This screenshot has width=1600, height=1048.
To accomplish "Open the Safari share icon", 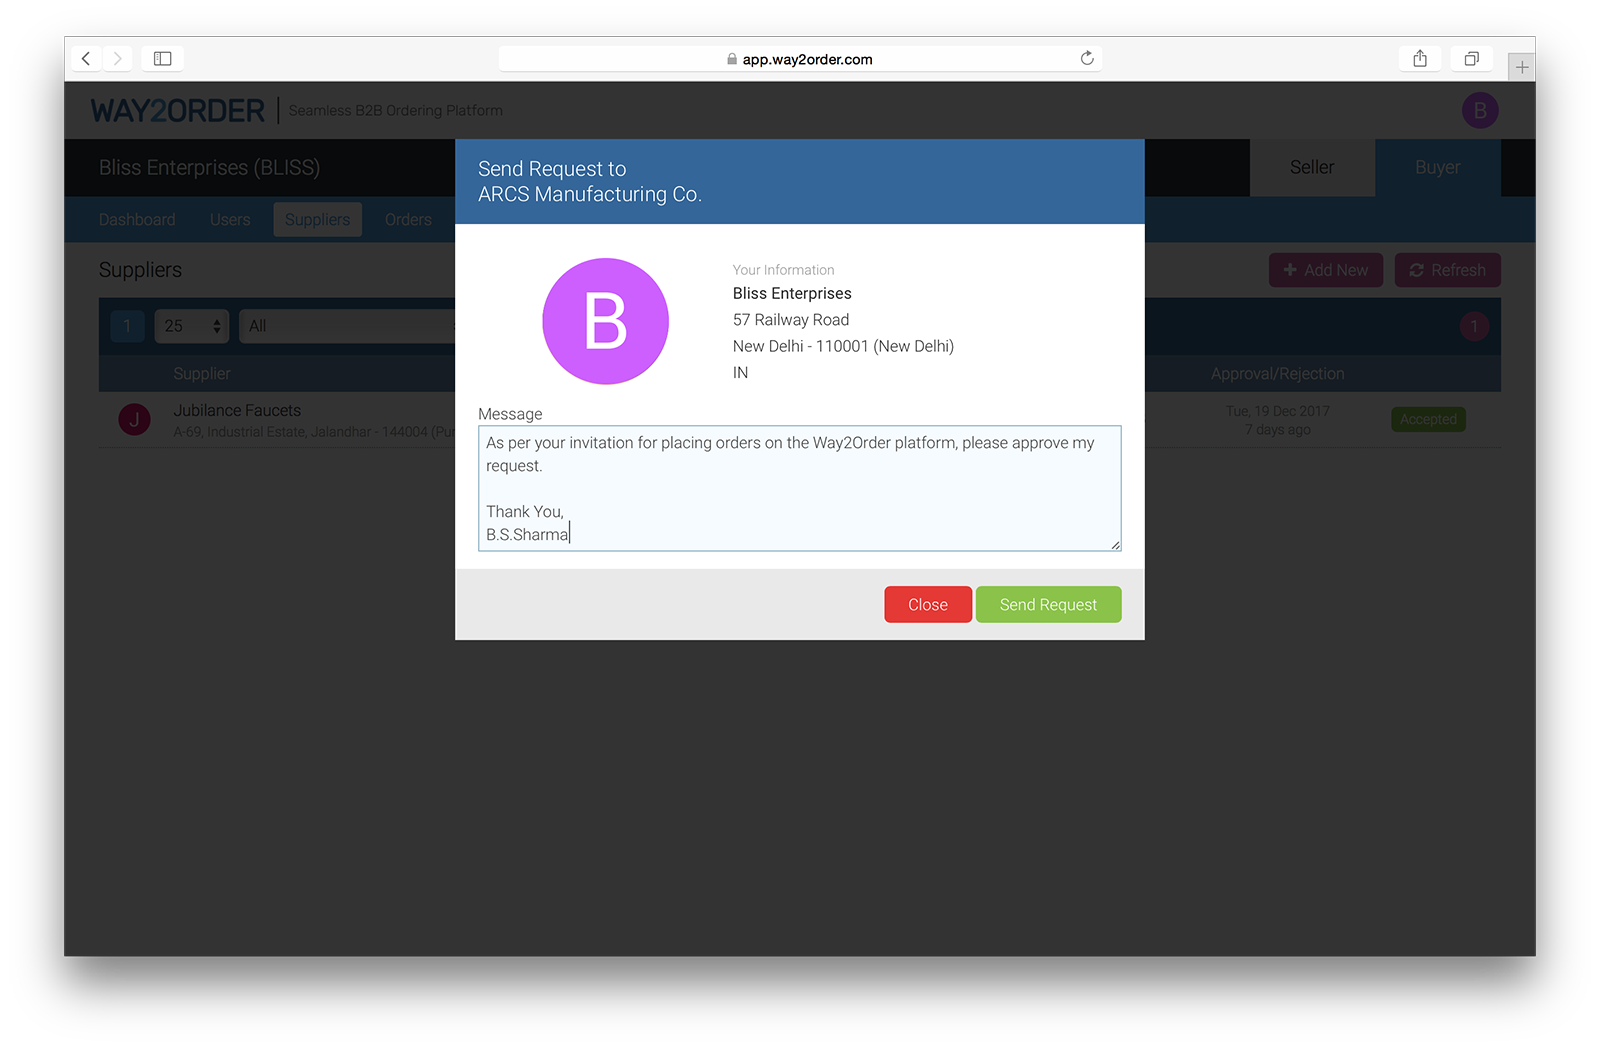I will [x=1420, y=59].
